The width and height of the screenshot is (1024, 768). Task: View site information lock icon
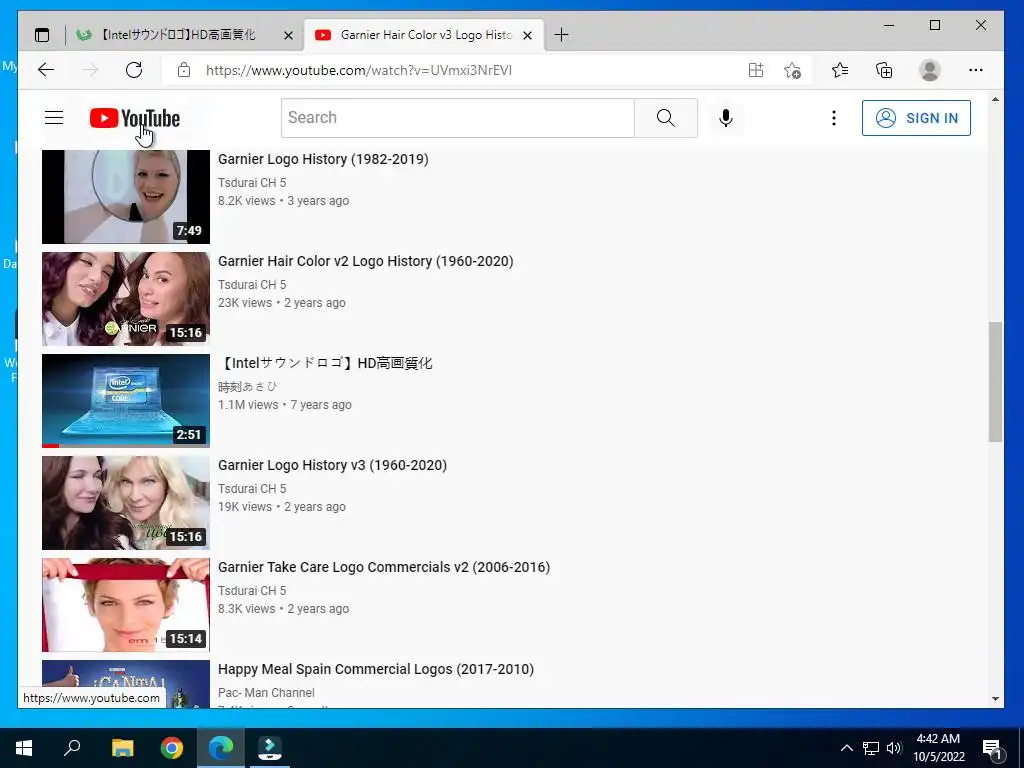pyautogui.click(x=184, y=70)
